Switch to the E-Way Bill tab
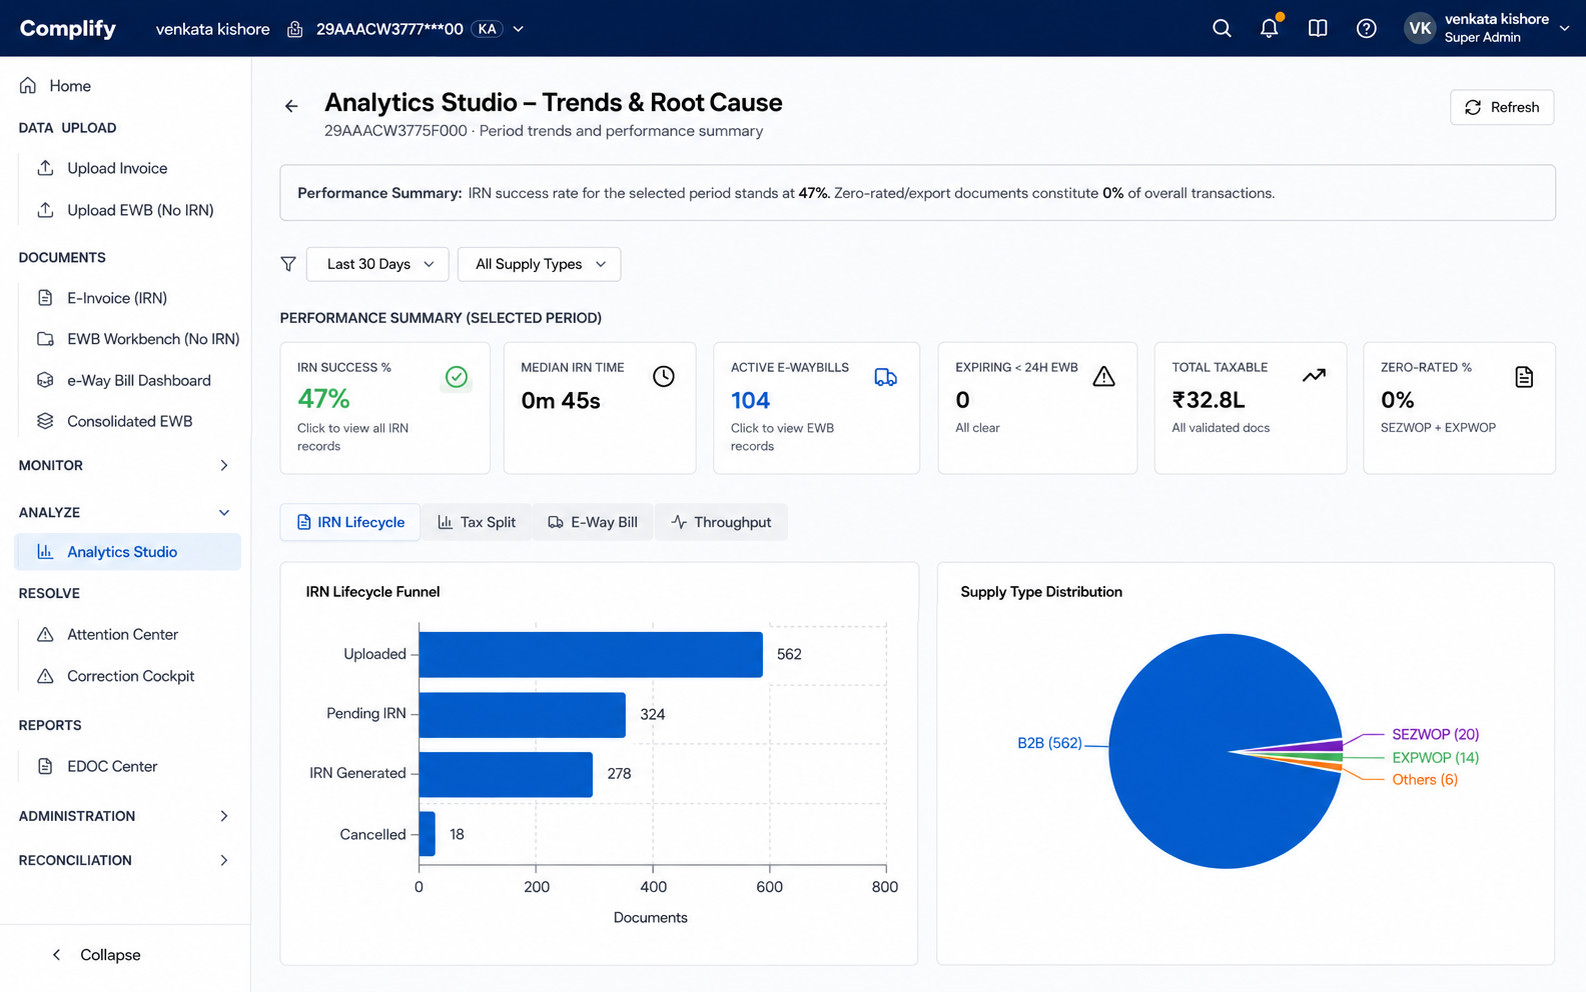This screenshot has width=1586, height=992. (x=592, y=522)
